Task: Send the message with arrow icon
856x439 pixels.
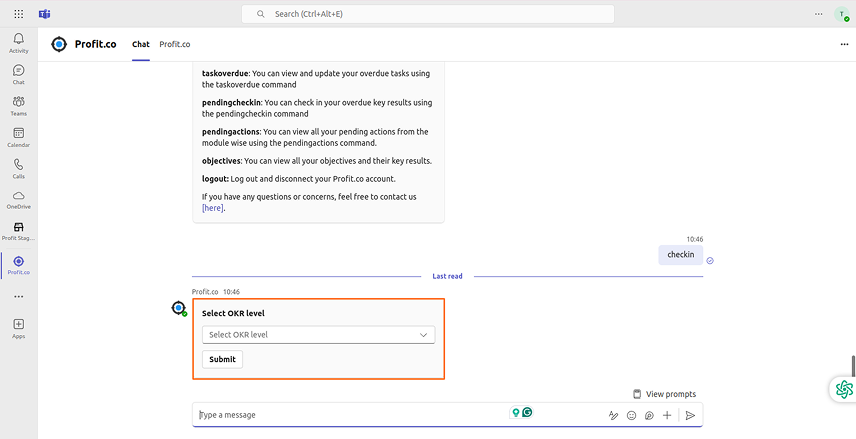Action: pyautogui.click(x=690, y=415)
